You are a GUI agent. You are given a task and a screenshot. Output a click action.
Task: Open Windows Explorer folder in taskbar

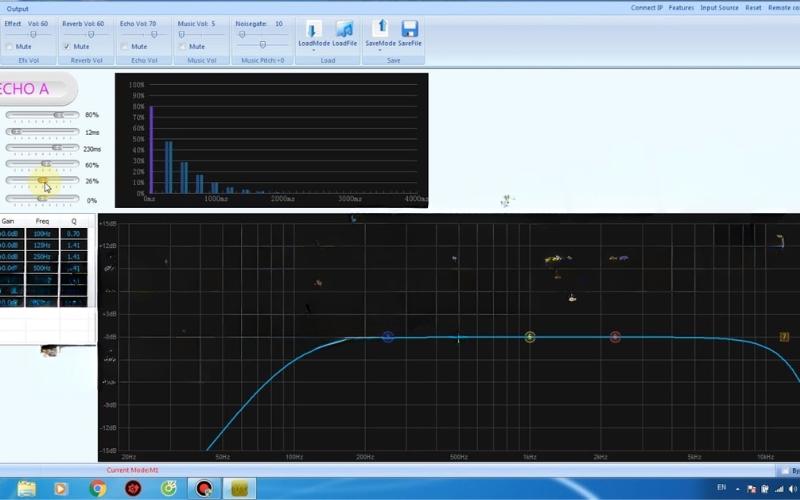click(x=26, y=488)
